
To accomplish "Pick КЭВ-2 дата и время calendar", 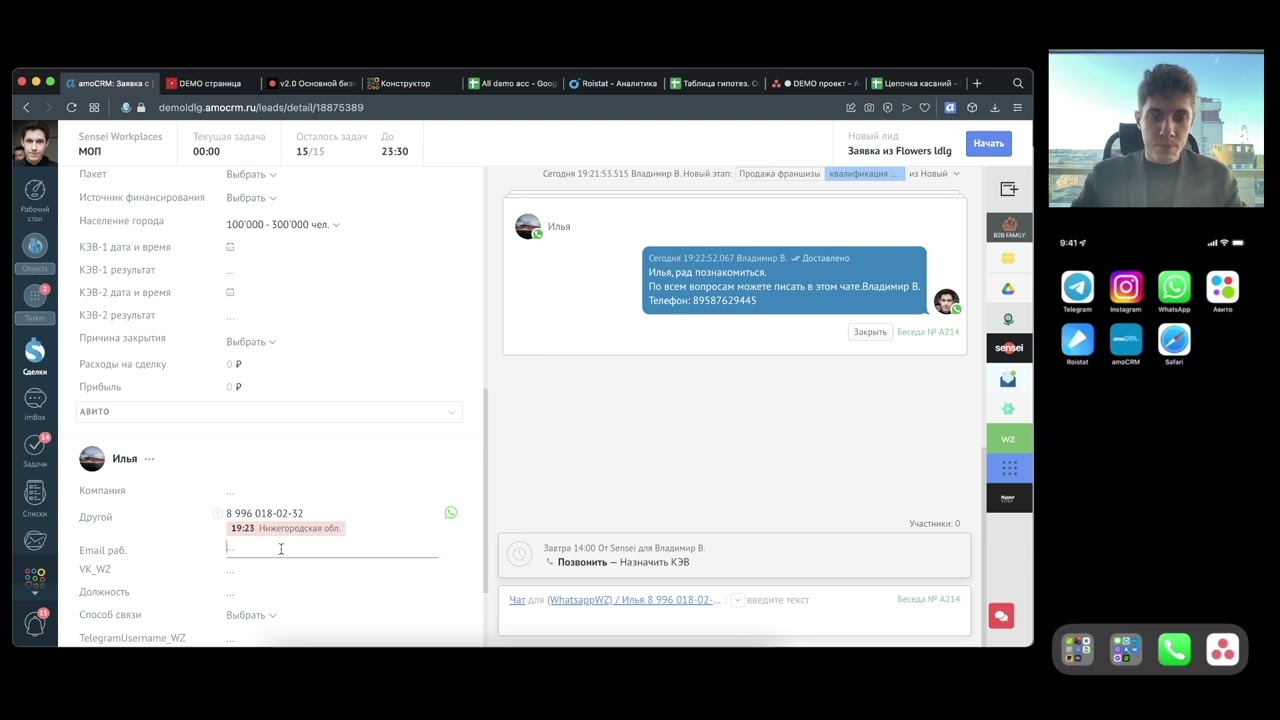I will coord(230,292).
